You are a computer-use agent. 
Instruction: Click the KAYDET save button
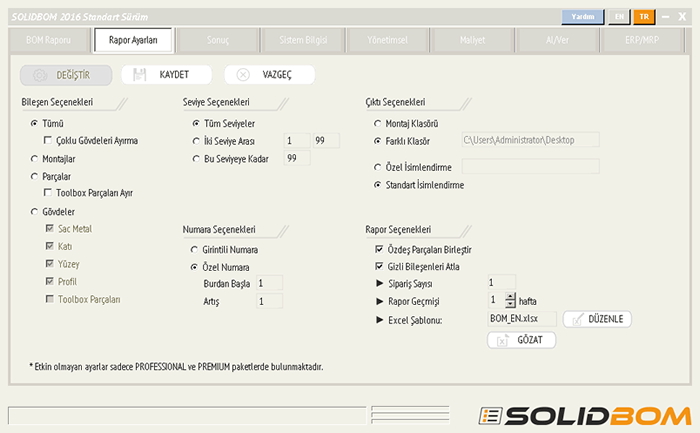(167, 75)
